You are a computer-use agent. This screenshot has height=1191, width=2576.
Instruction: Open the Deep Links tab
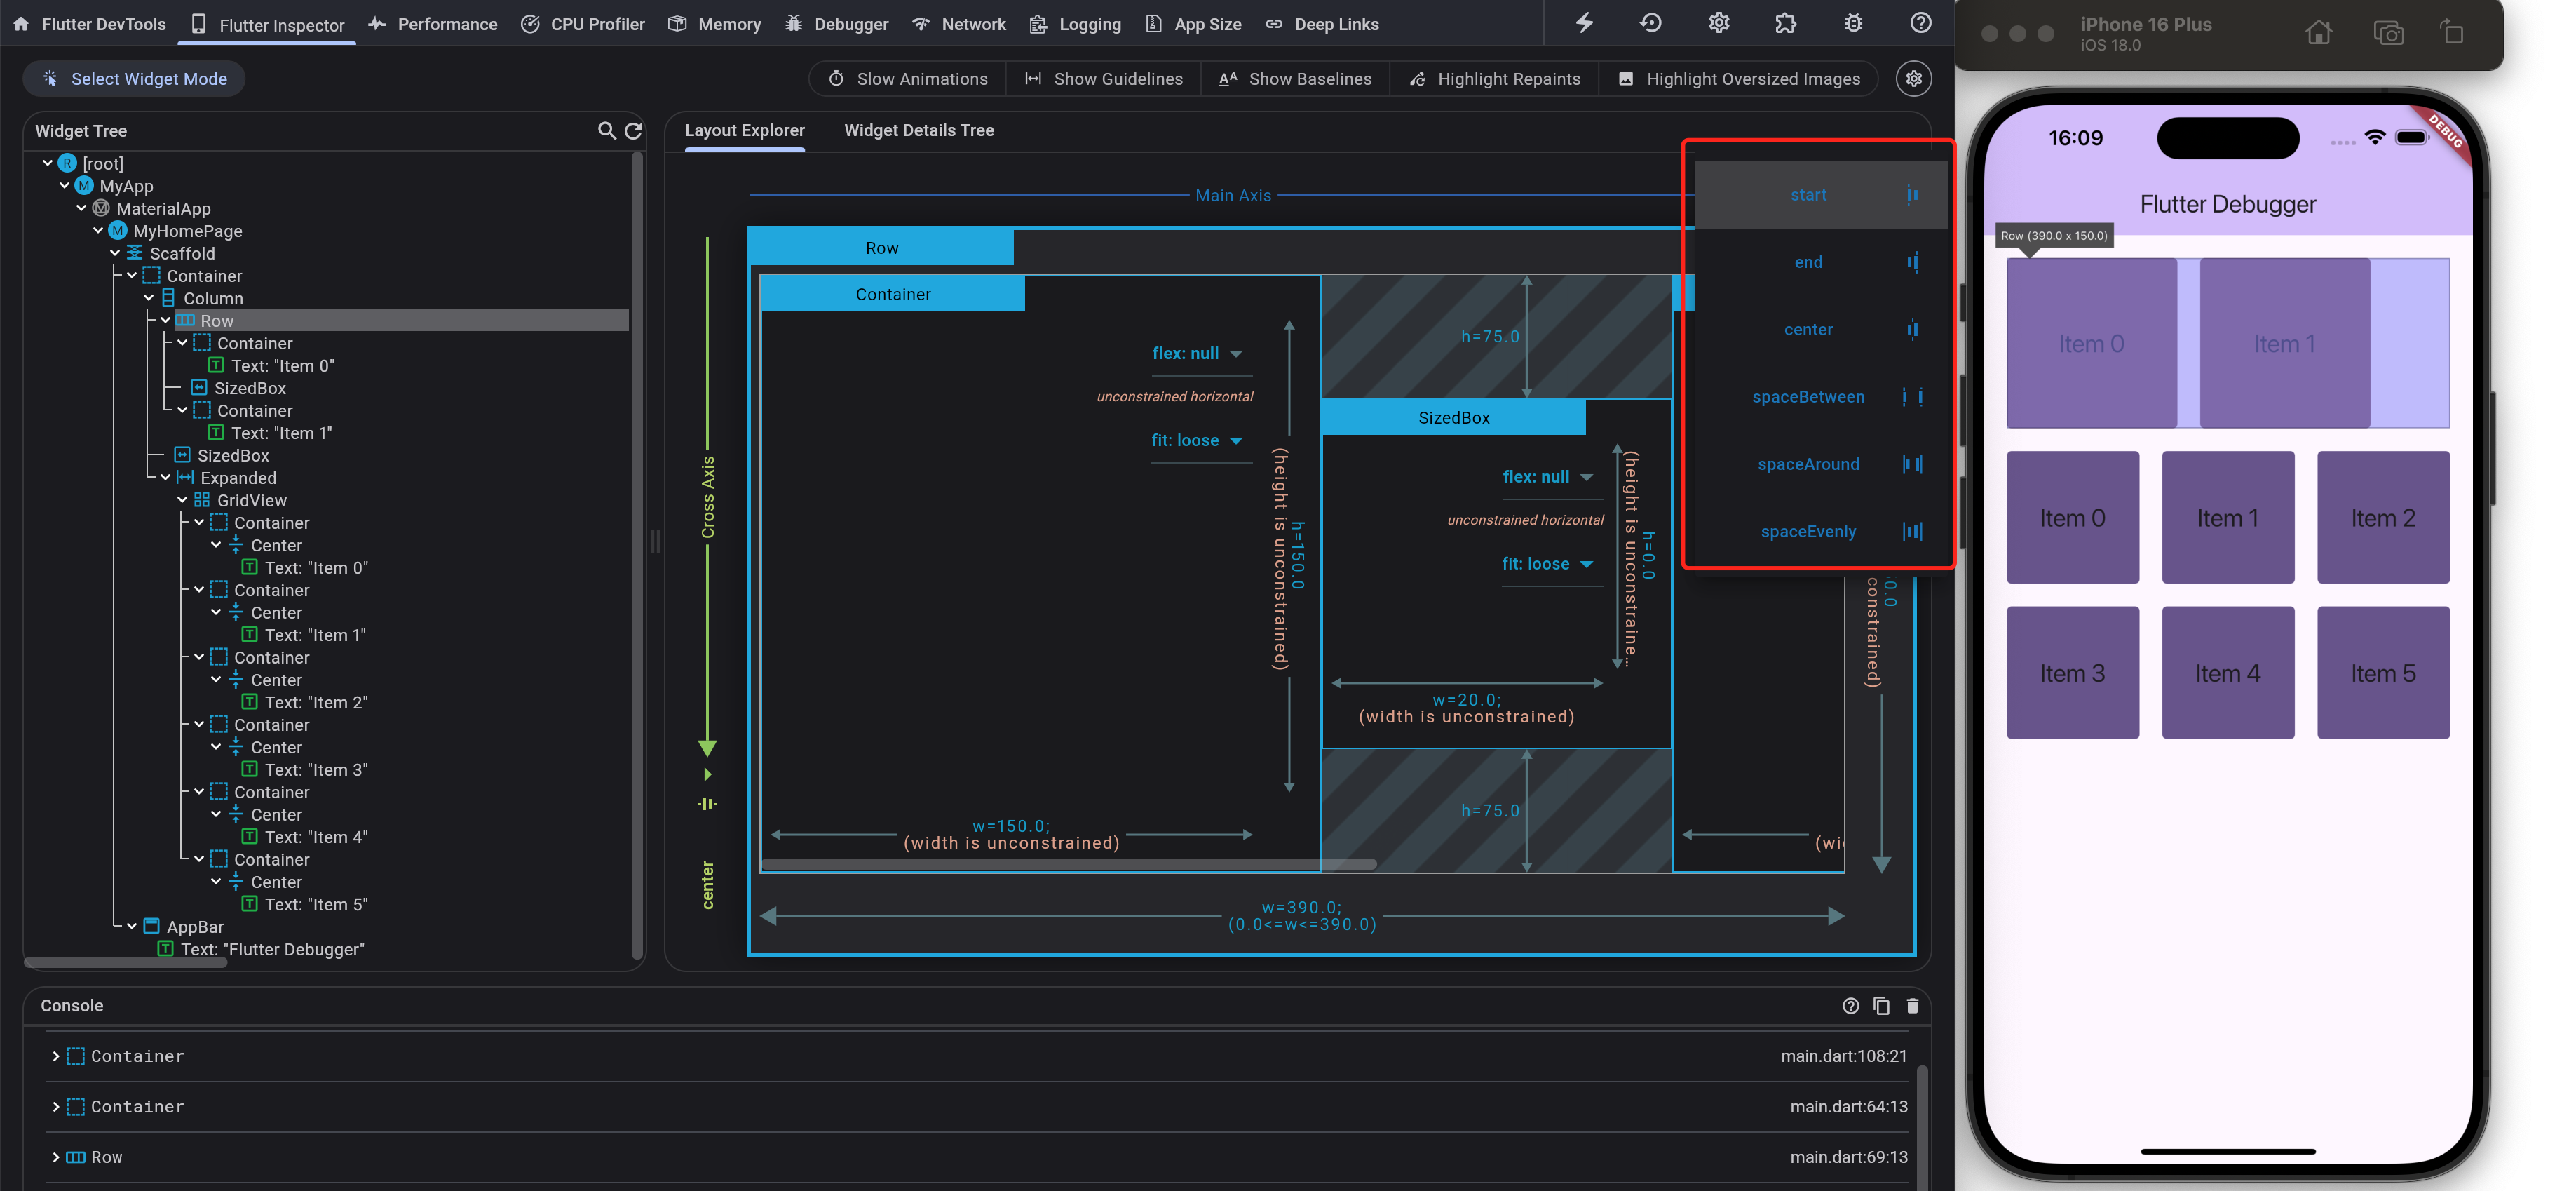point(1323,24)
